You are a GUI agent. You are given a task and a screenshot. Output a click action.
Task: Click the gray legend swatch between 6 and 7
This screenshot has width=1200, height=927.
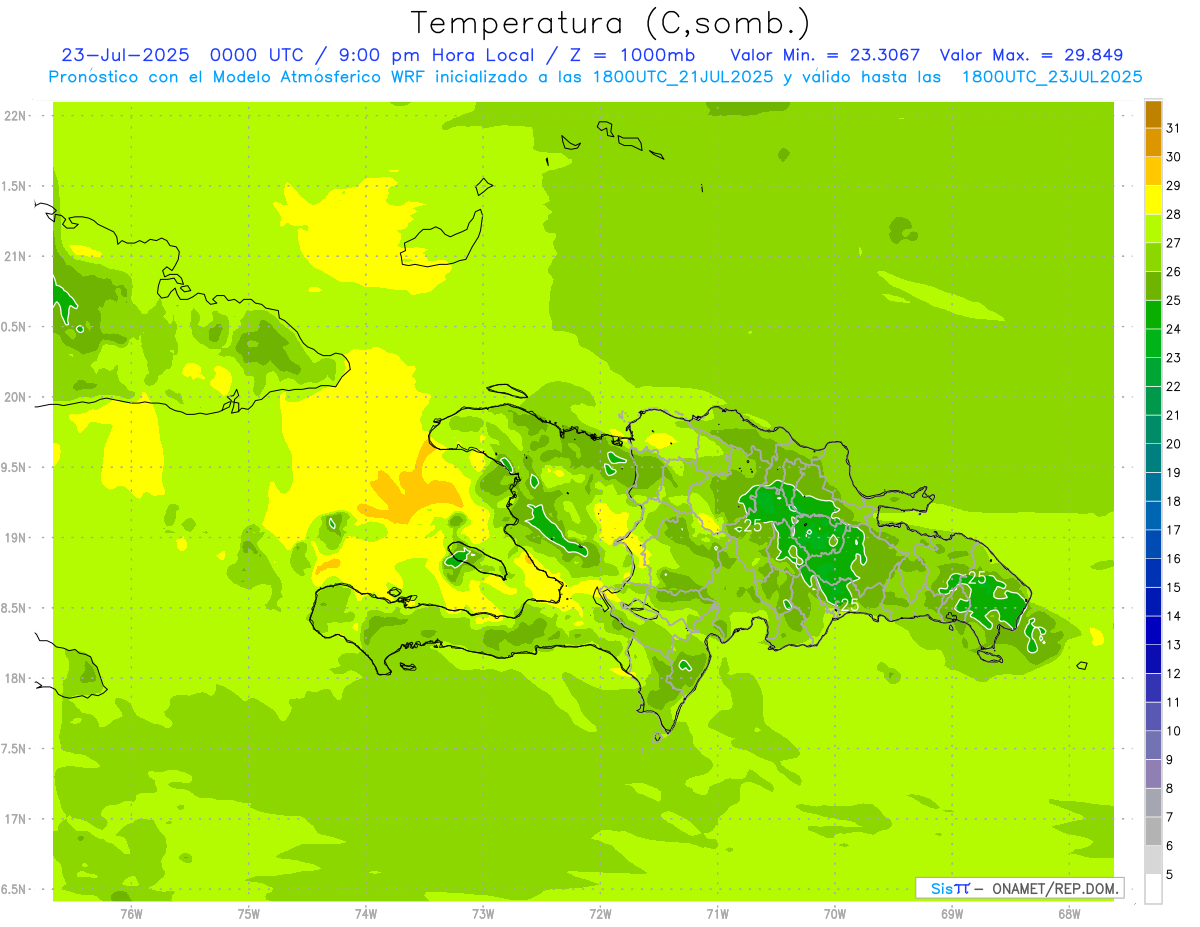(1153, 831)
